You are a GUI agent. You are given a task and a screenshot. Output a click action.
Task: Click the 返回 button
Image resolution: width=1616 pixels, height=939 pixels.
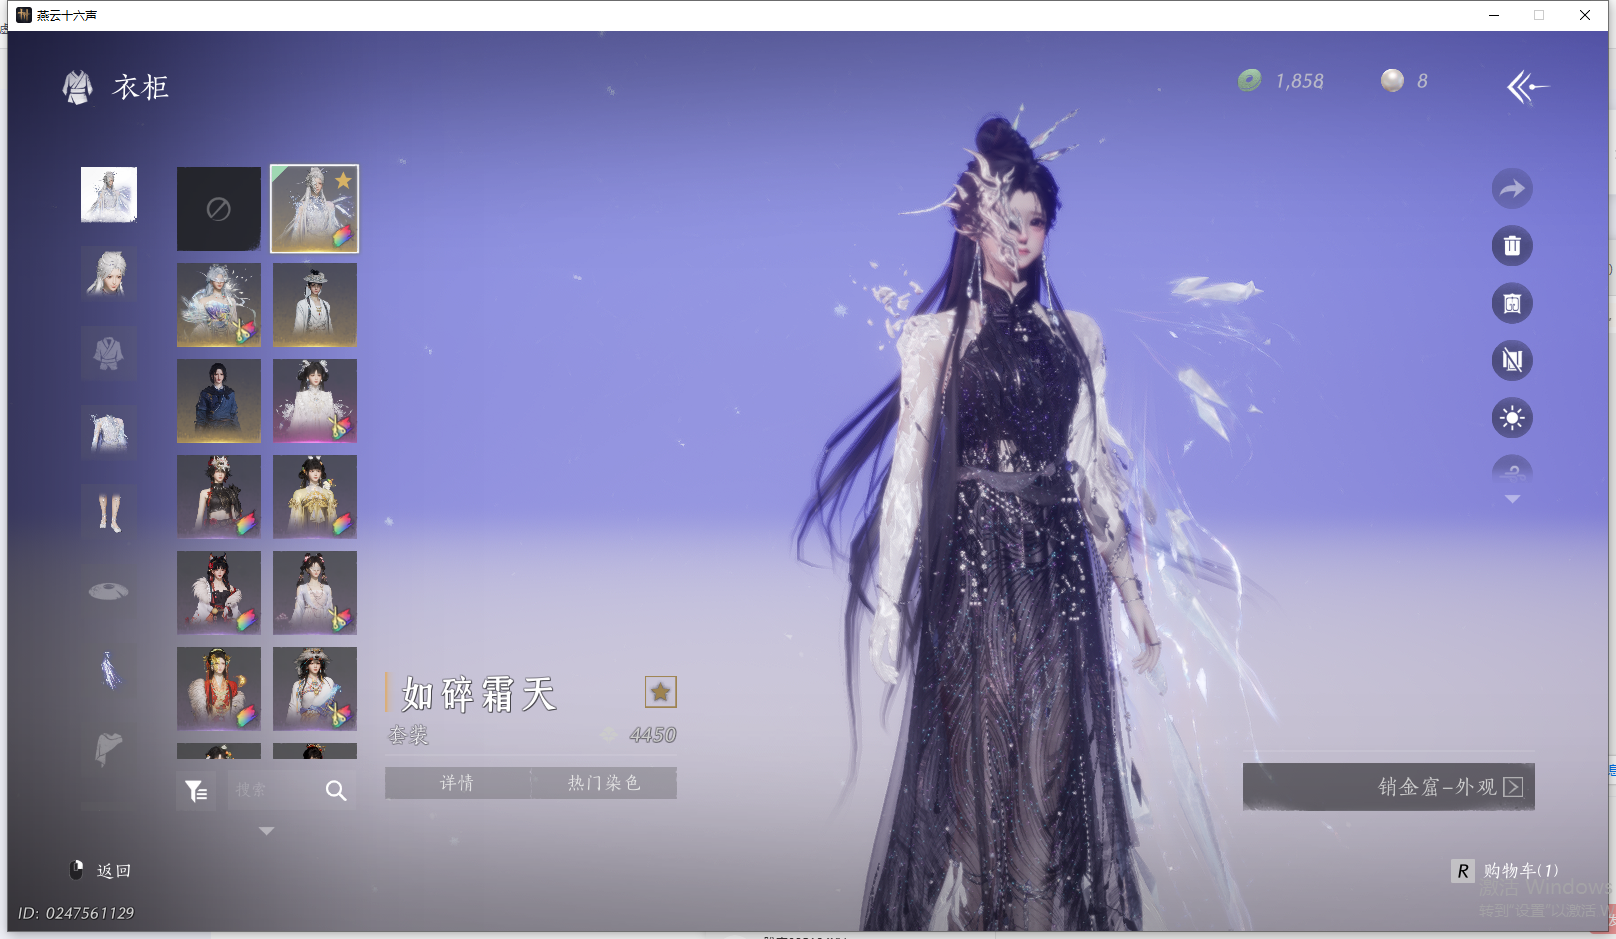(102, 871)
